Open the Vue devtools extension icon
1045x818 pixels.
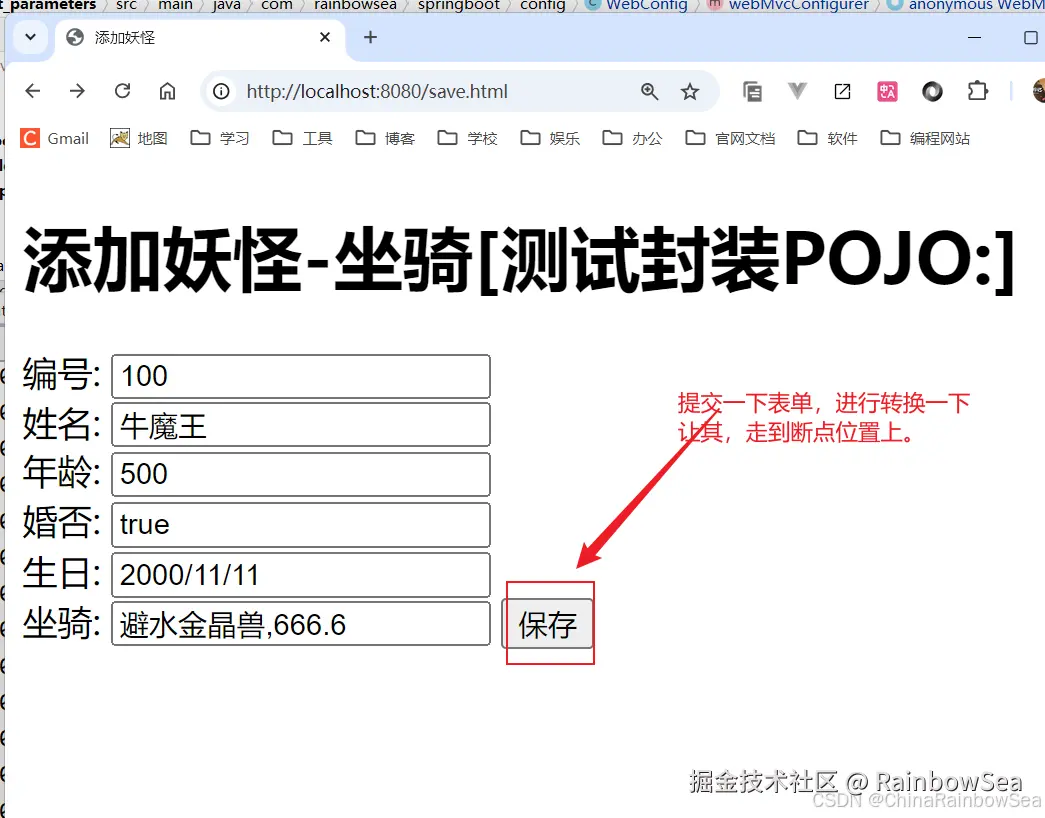pyautogui.click(x=797, y=90)
